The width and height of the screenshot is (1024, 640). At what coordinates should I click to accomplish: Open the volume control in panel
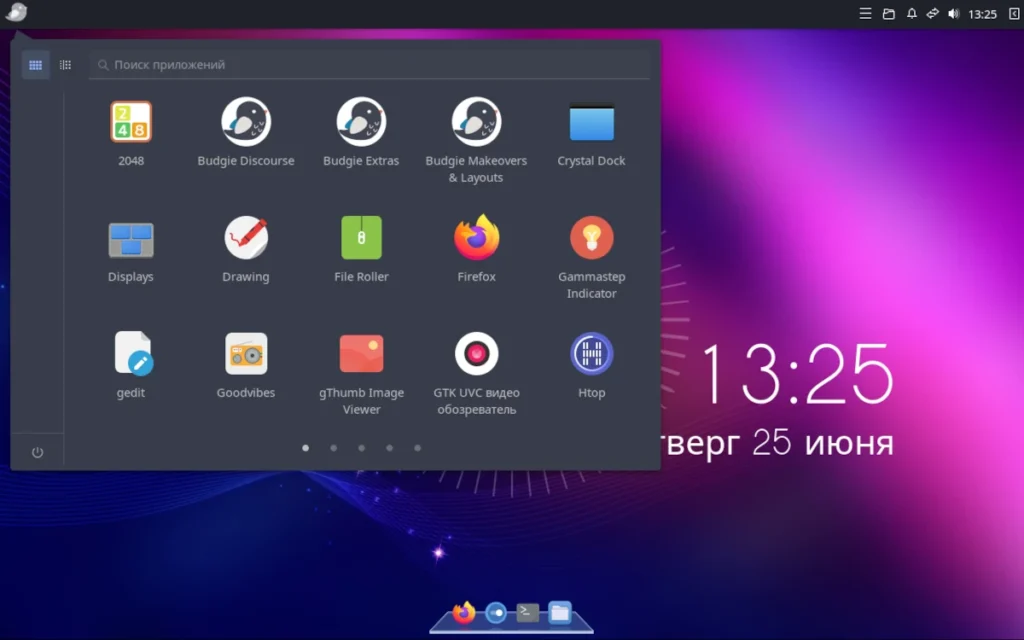pyautogui.click(x=953, y=14)
